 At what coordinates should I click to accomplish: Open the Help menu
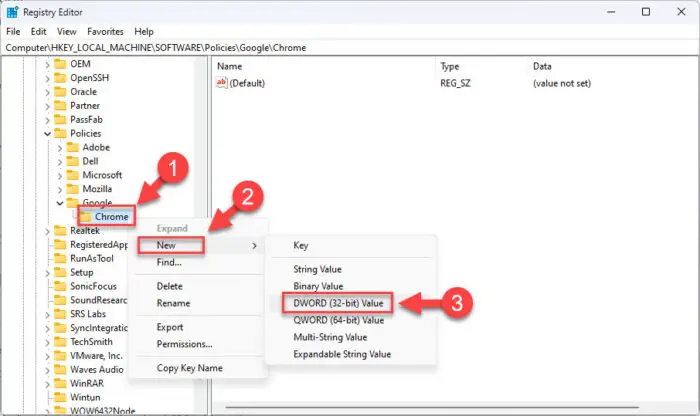144,32
